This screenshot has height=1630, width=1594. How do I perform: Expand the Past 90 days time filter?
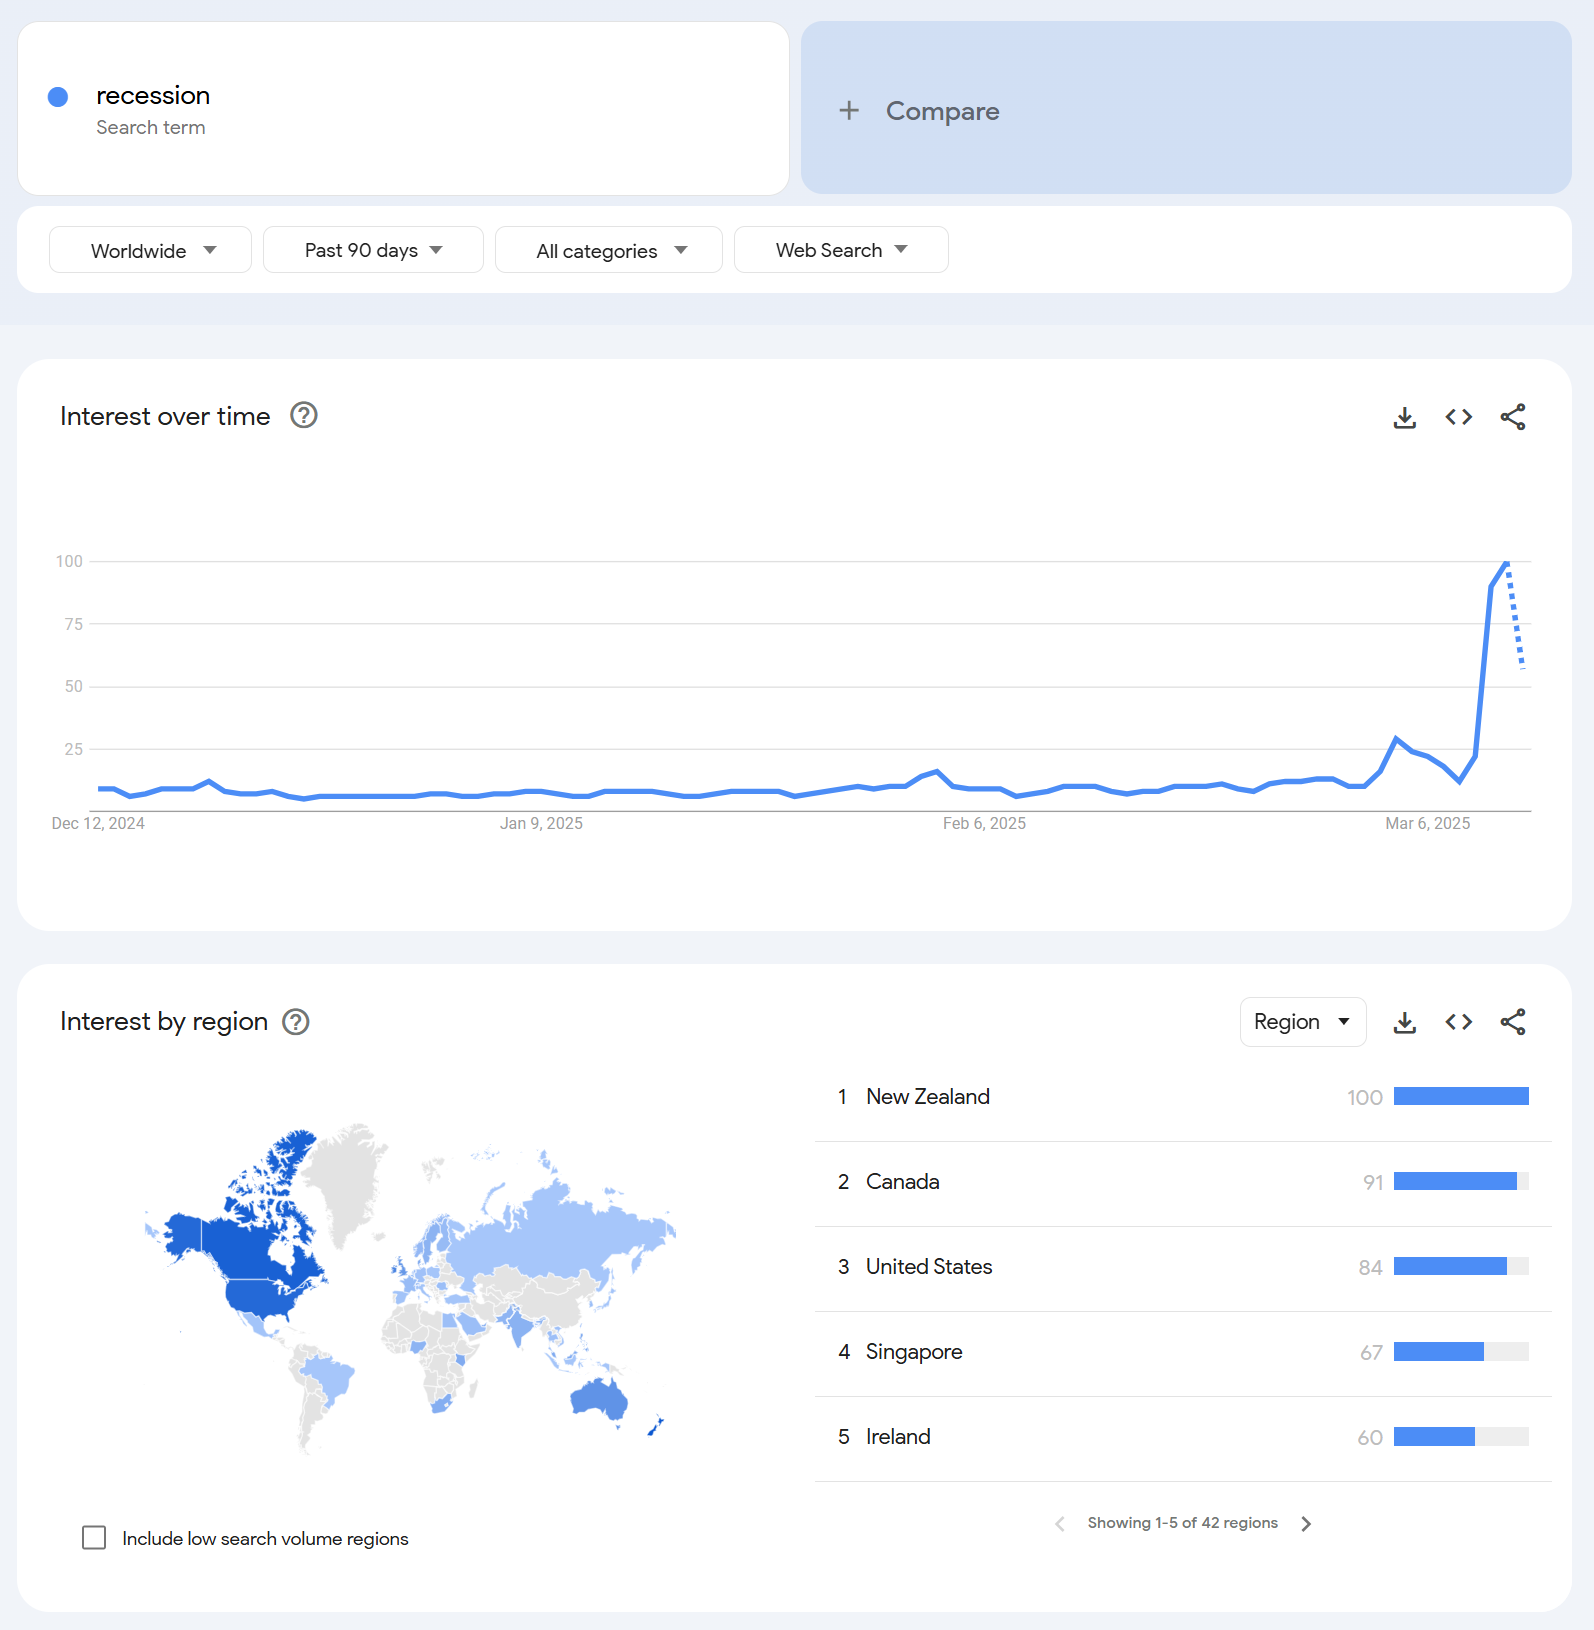(x=373, y=250)
